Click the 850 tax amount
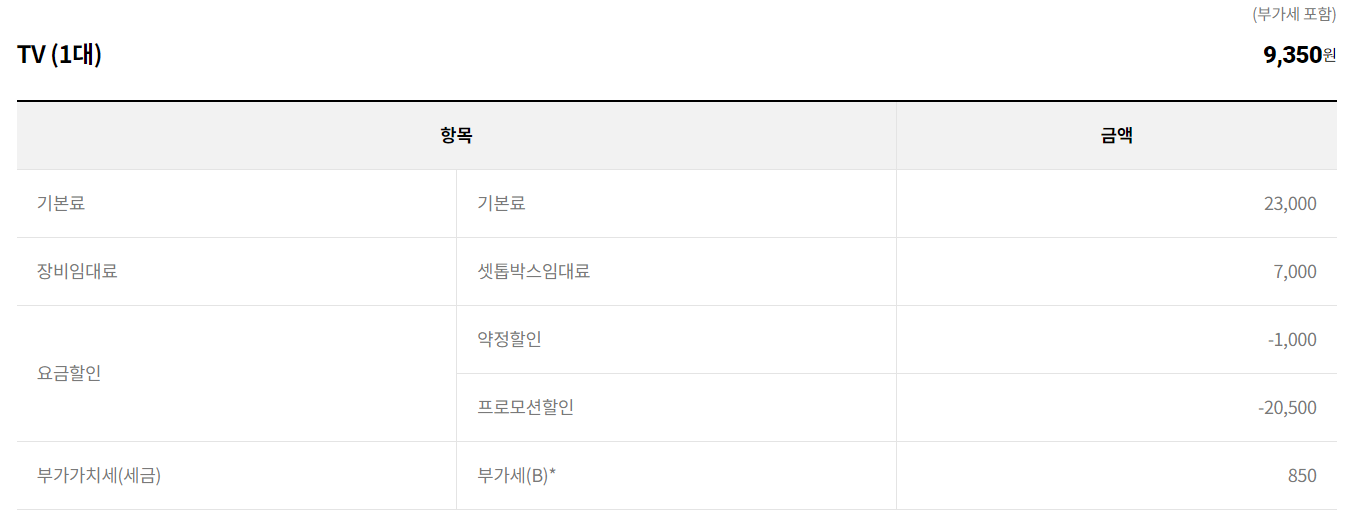Screen dimensions: 1355x521 (1302, 476)
